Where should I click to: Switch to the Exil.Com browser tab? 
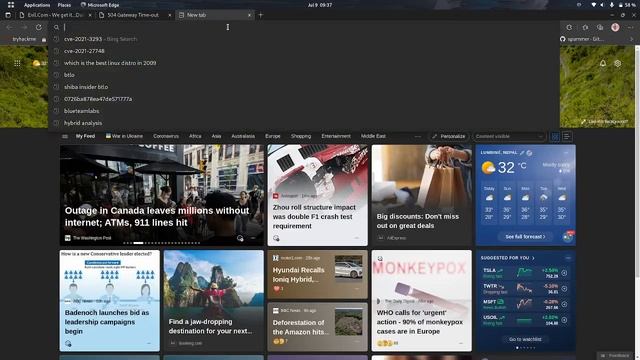[x=55, y=15]
